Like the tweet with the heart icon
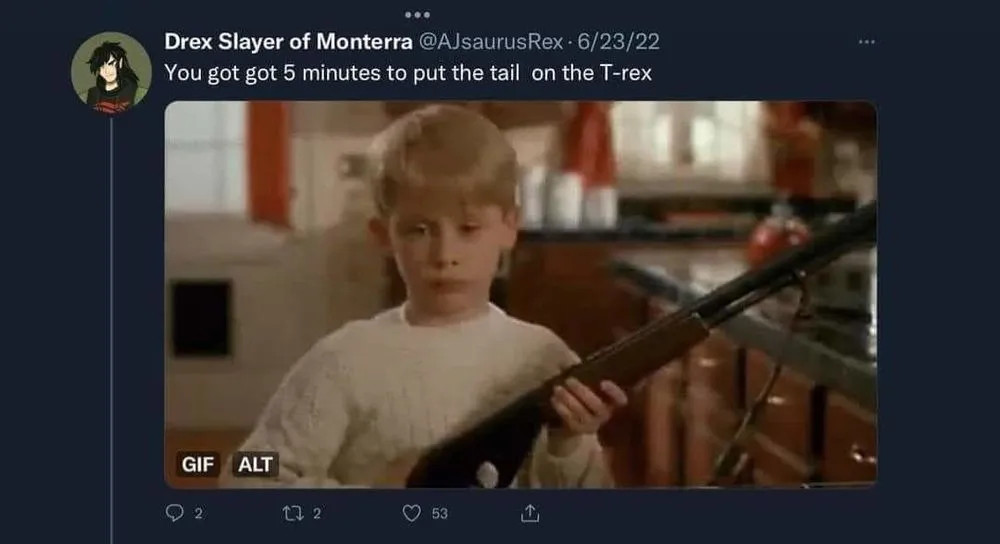This screenshot has height=544, width=1000. pyautogui.click(x=412, y=513)
